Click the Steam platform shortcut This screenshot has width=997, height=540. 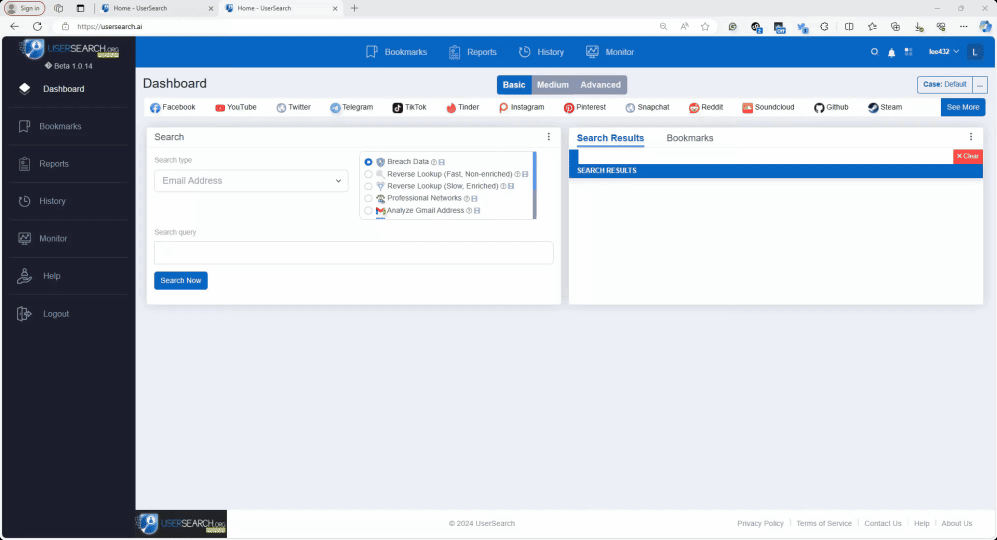click(x=884, y=107)
